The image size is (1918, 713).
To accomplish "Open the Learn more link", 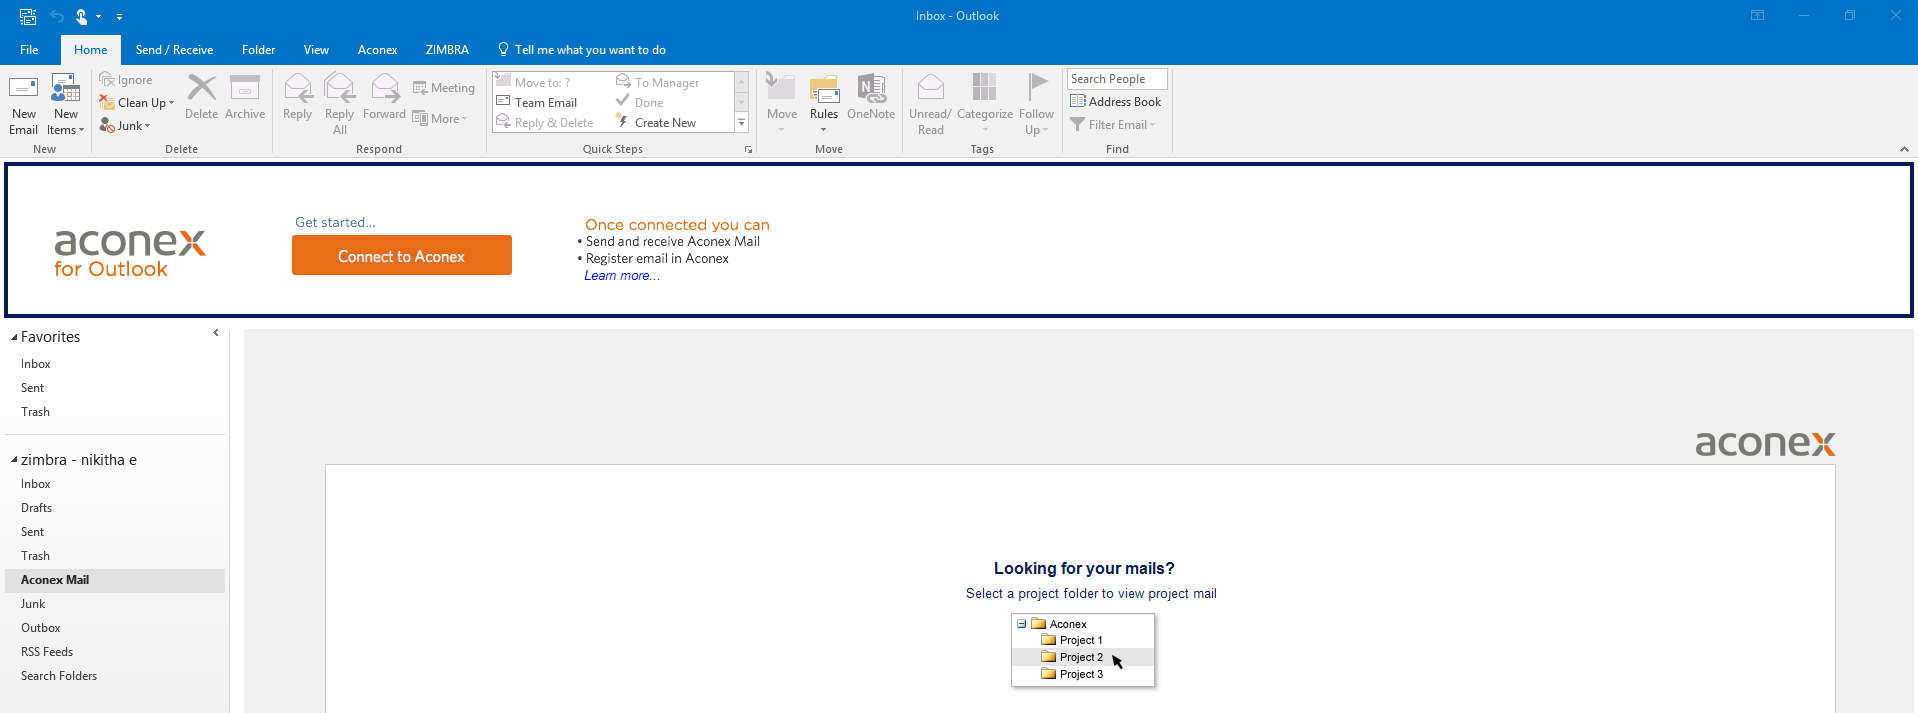I will click(621, 276).
